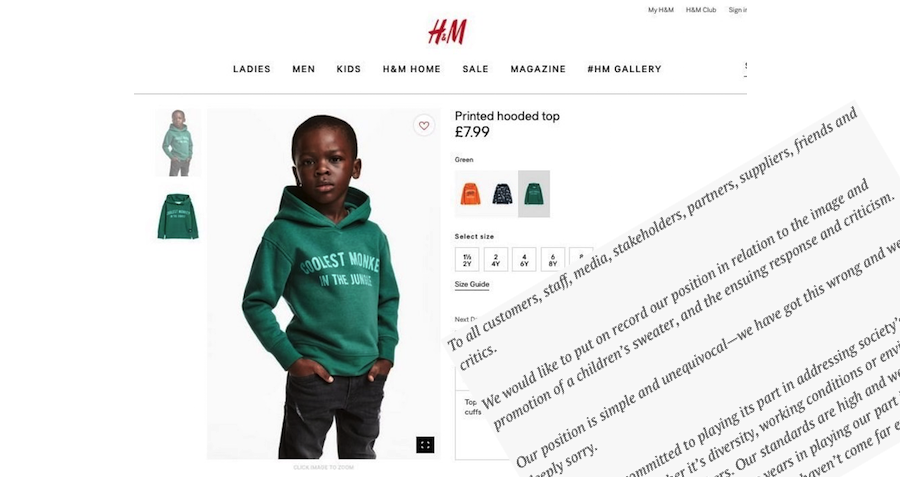Open the MEN menu
Viewport: 900px width, 477px height.
(x=304, y=69)
